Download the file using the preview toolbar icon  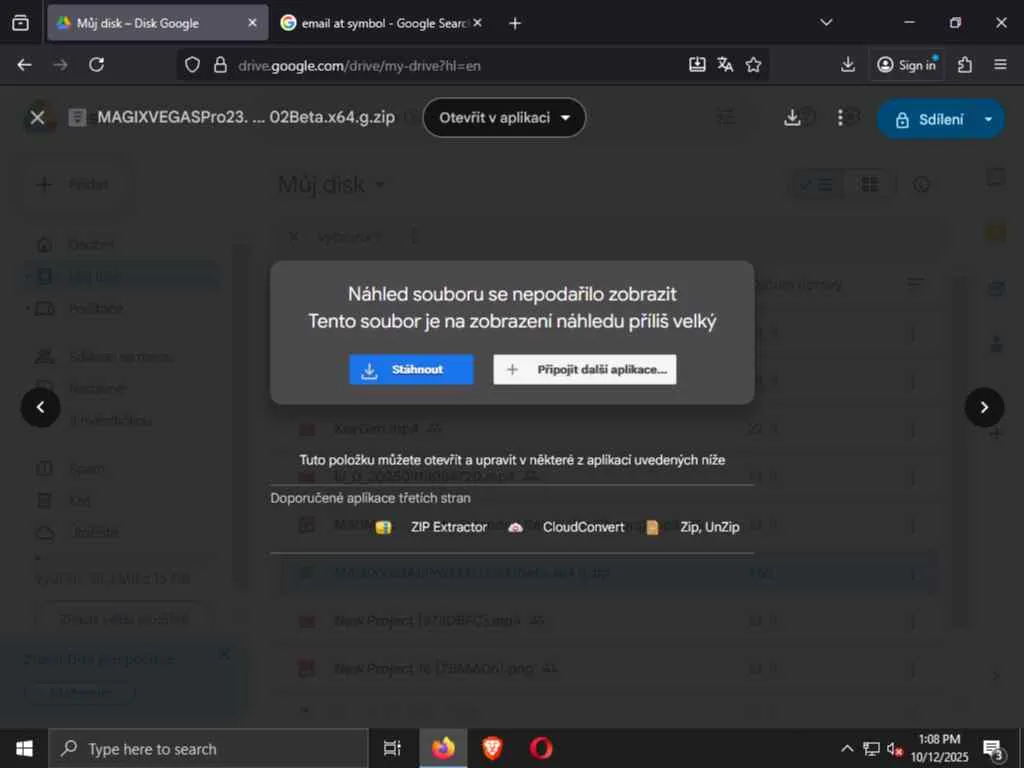(792, 118)
